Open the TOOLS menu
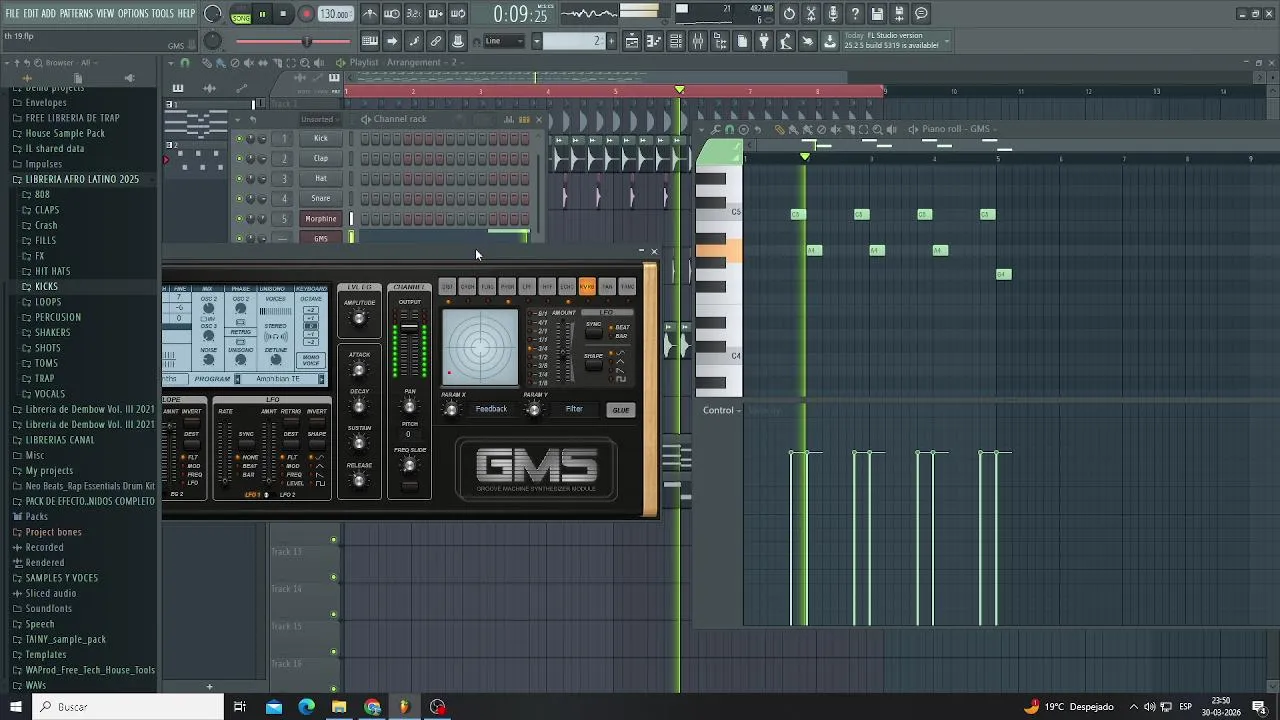 point(163,14)
